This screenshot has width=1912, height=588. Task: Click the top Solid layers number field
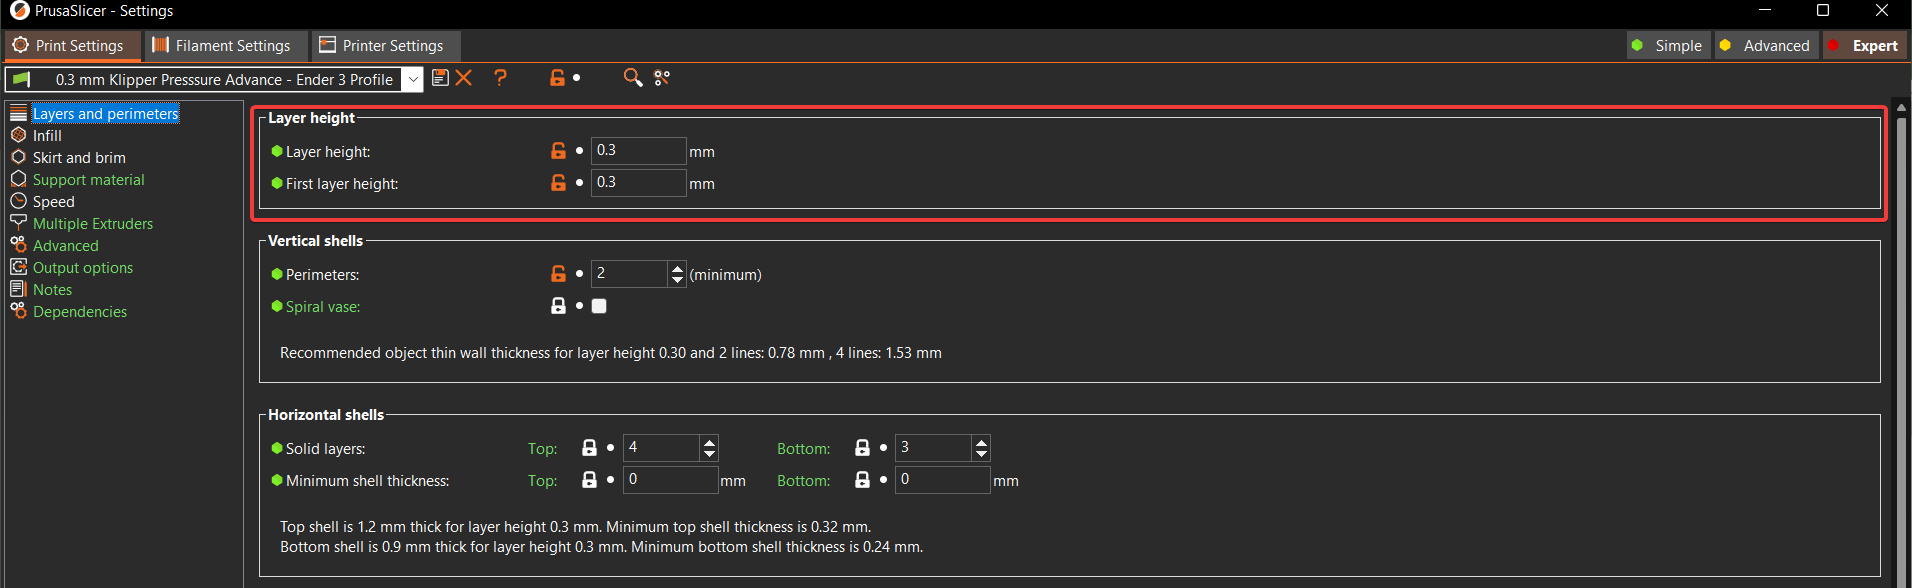click(x=661, y=448)
